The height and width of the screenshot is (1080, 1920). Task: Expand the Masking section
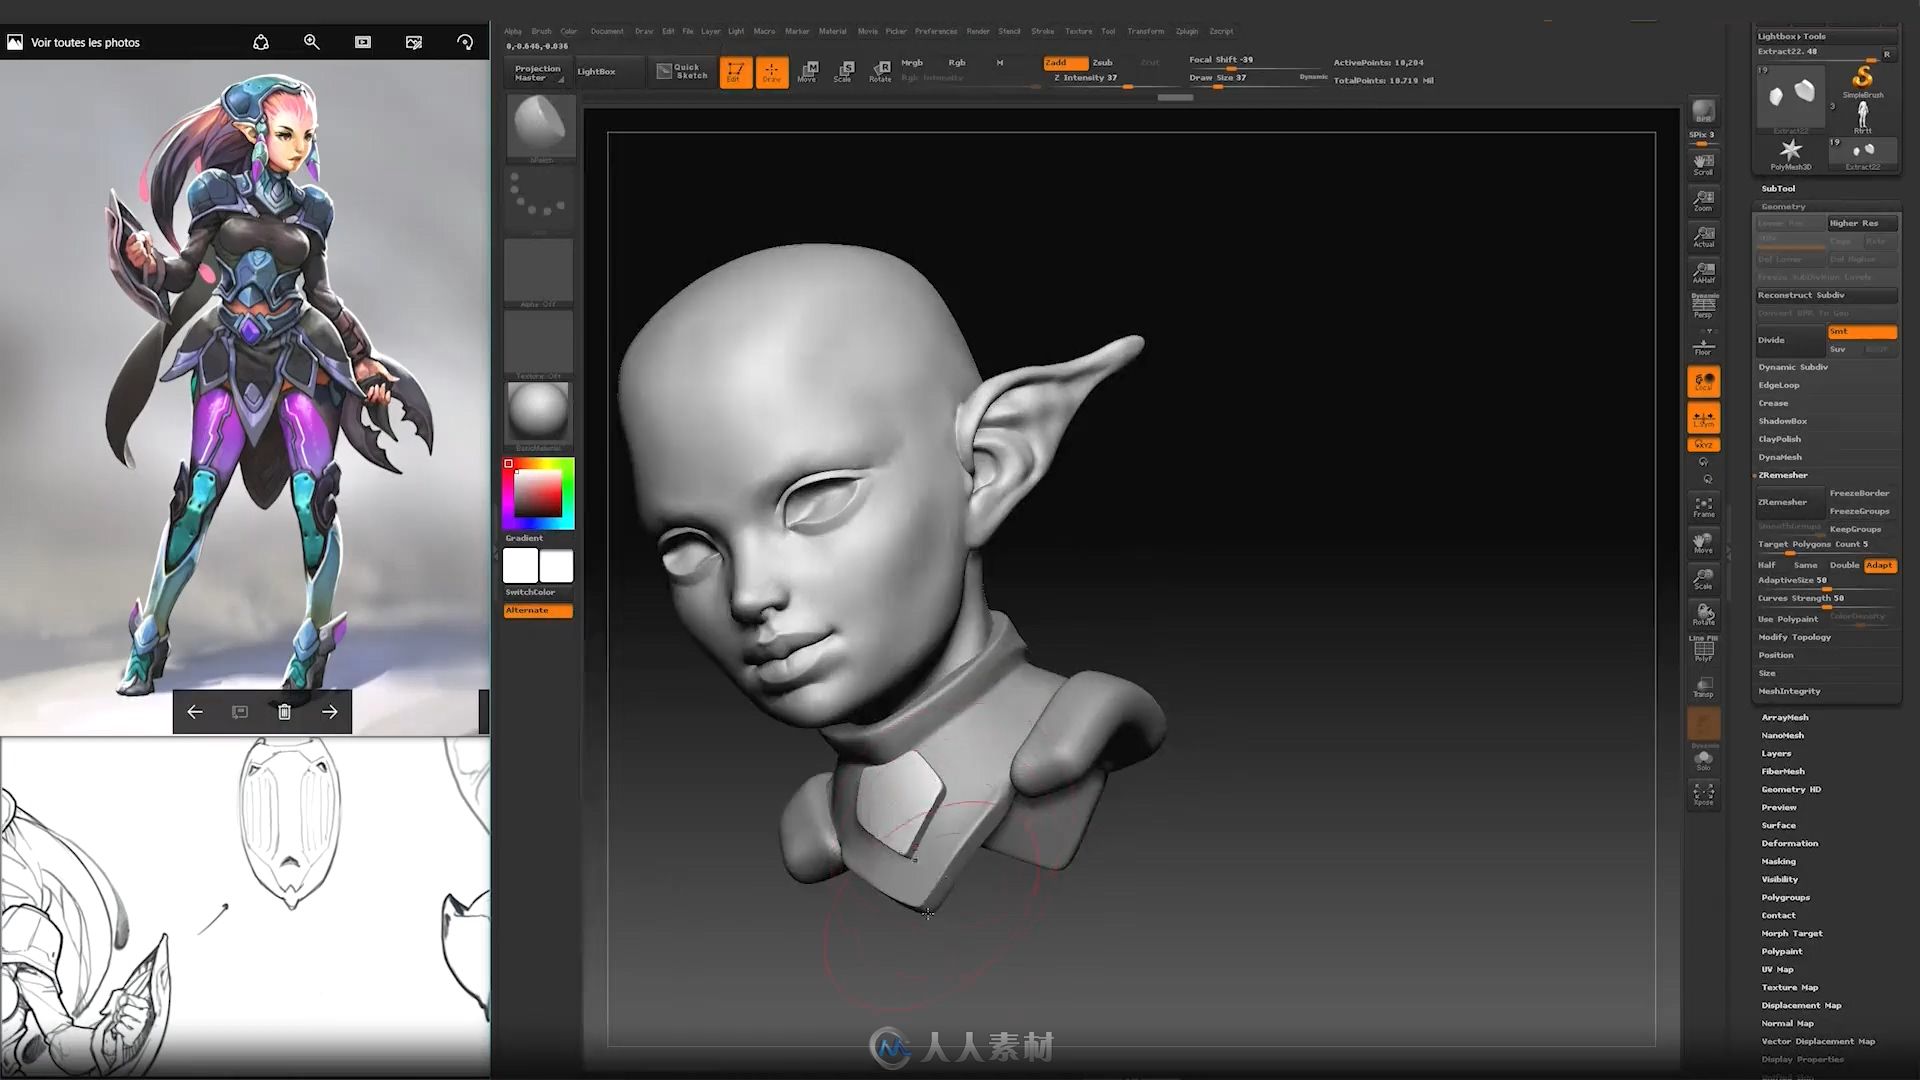1778,861
